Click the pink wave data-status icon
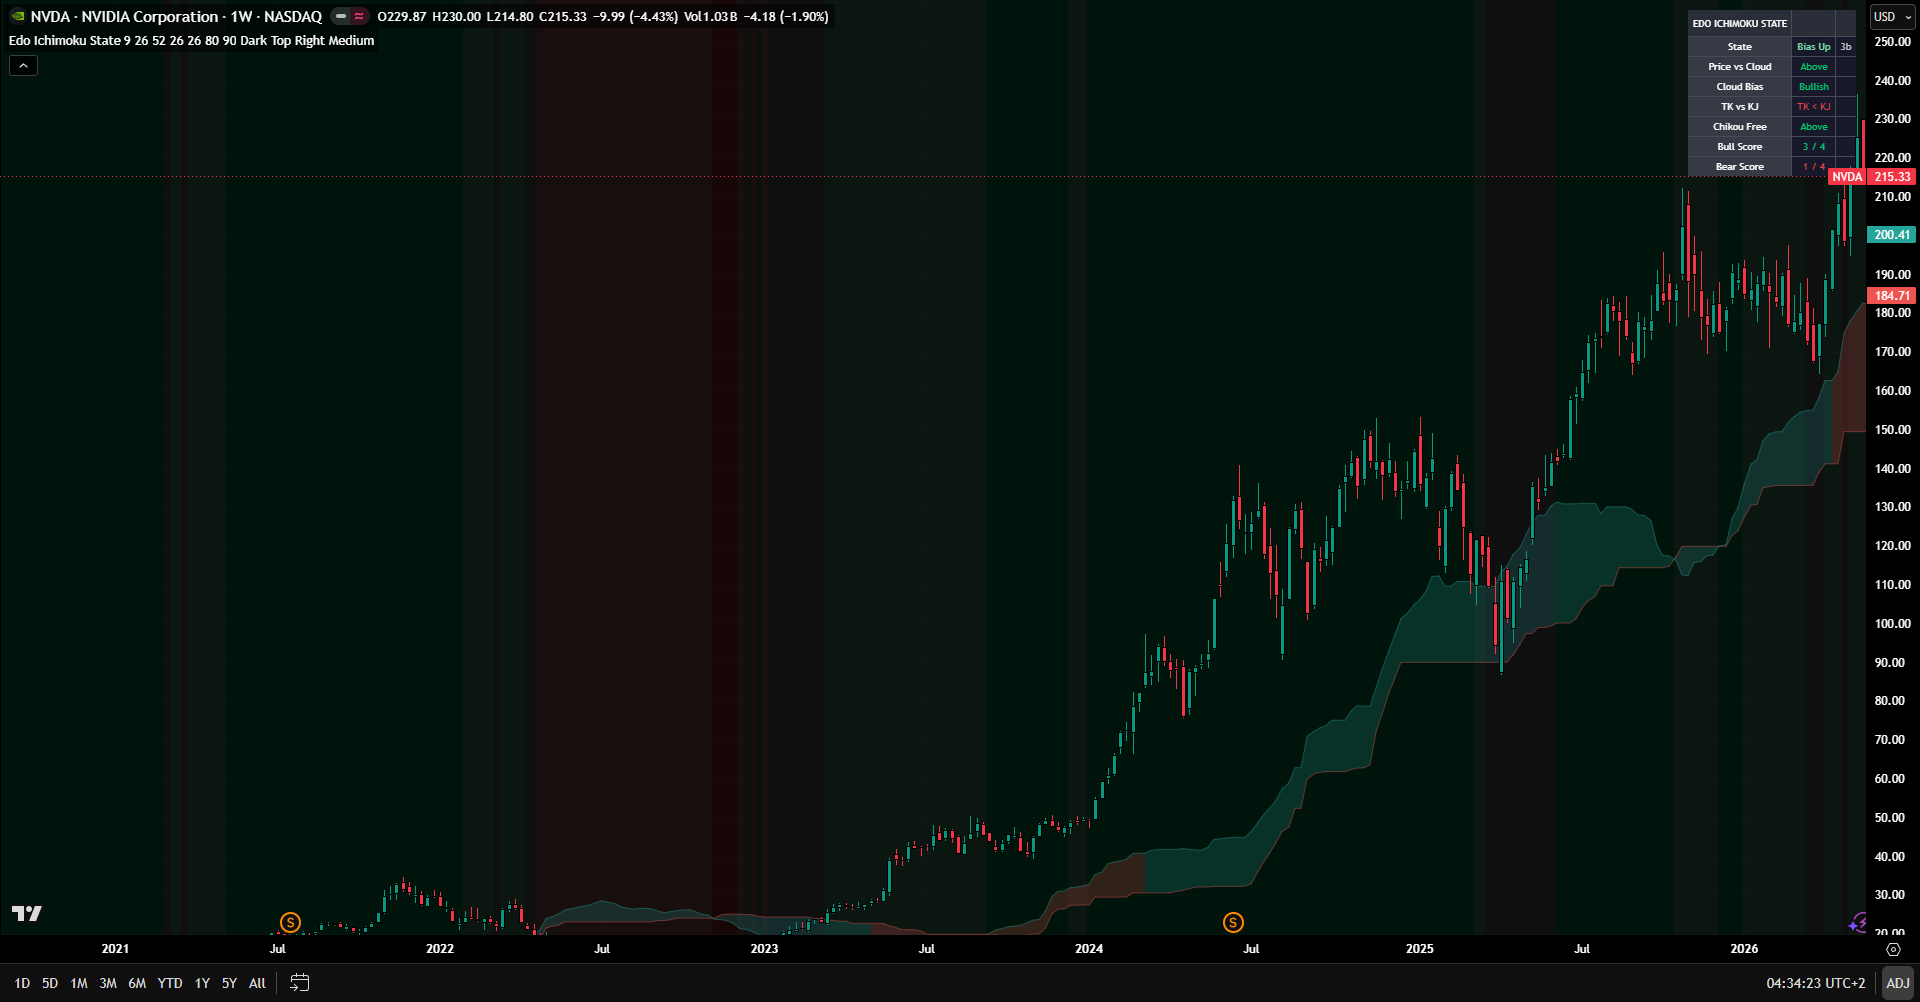1920x1002 pixels. (x=359, y=16)
